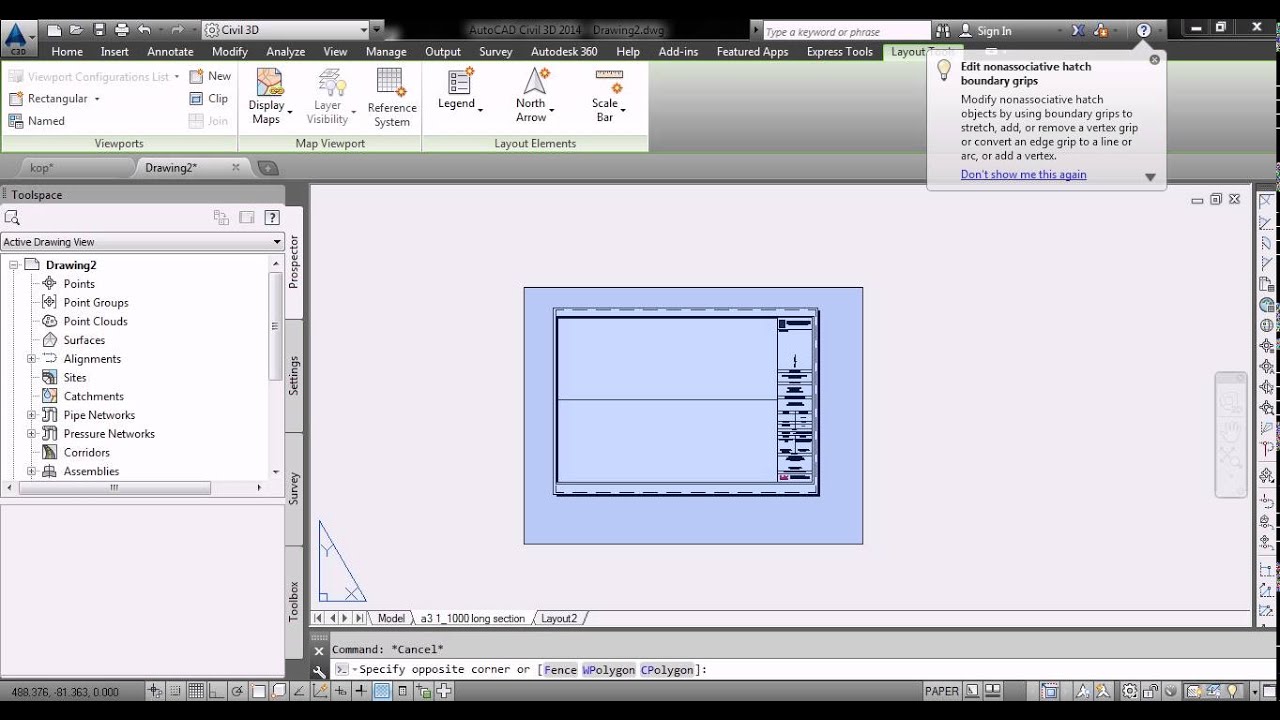Click the New file icon in quick access toolbar
The width and height of the screenshot is (1280, 720).
pyautogui.click(x=55, y=30)
